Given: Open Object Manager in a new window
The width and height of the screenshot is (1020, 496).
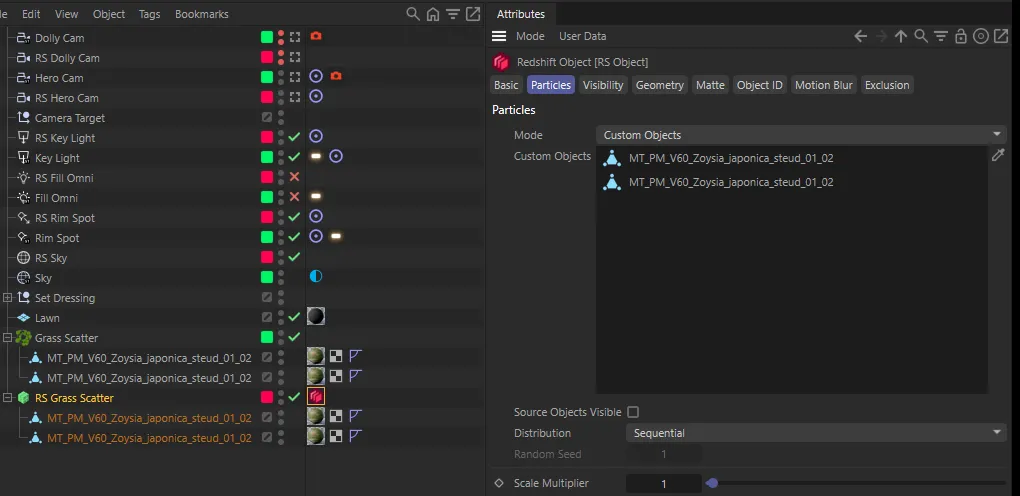Looking at the screenshot, I should point(473,14).
